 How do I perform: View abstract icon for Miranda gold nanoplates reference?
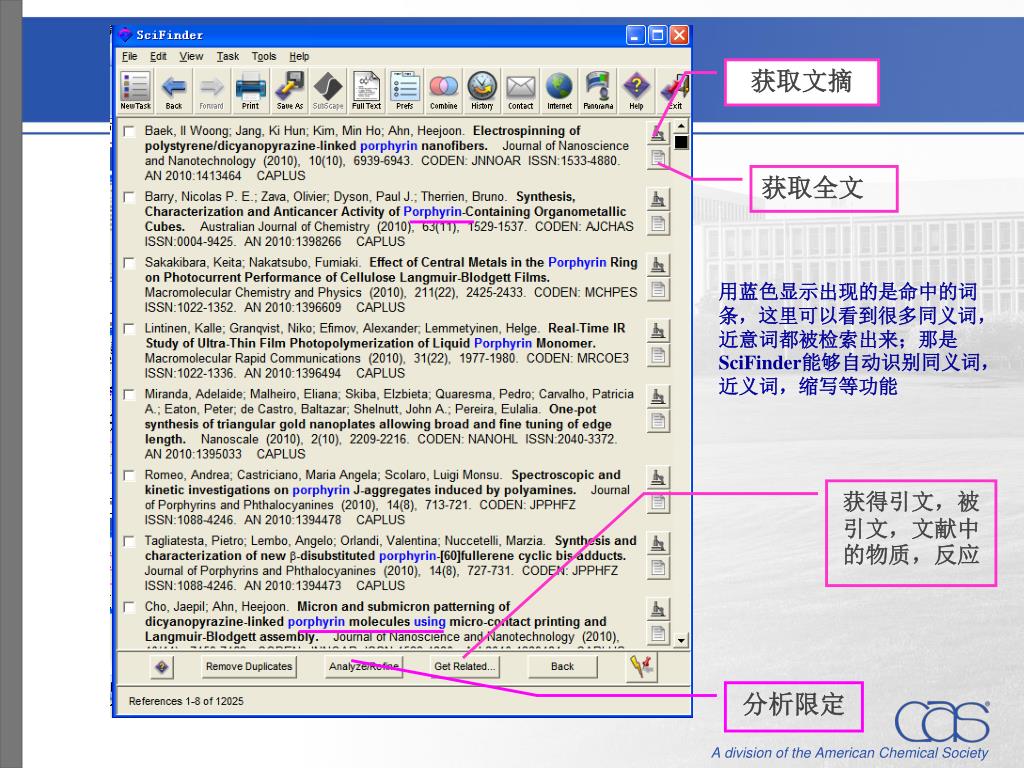click(x=658, y=397)
